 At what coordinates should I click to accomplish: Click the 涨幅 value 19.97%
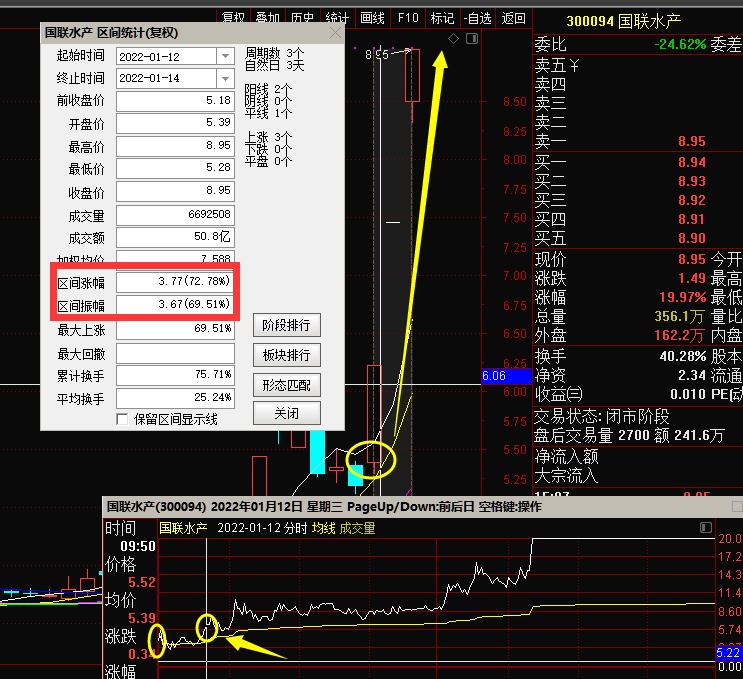point(682,297)
